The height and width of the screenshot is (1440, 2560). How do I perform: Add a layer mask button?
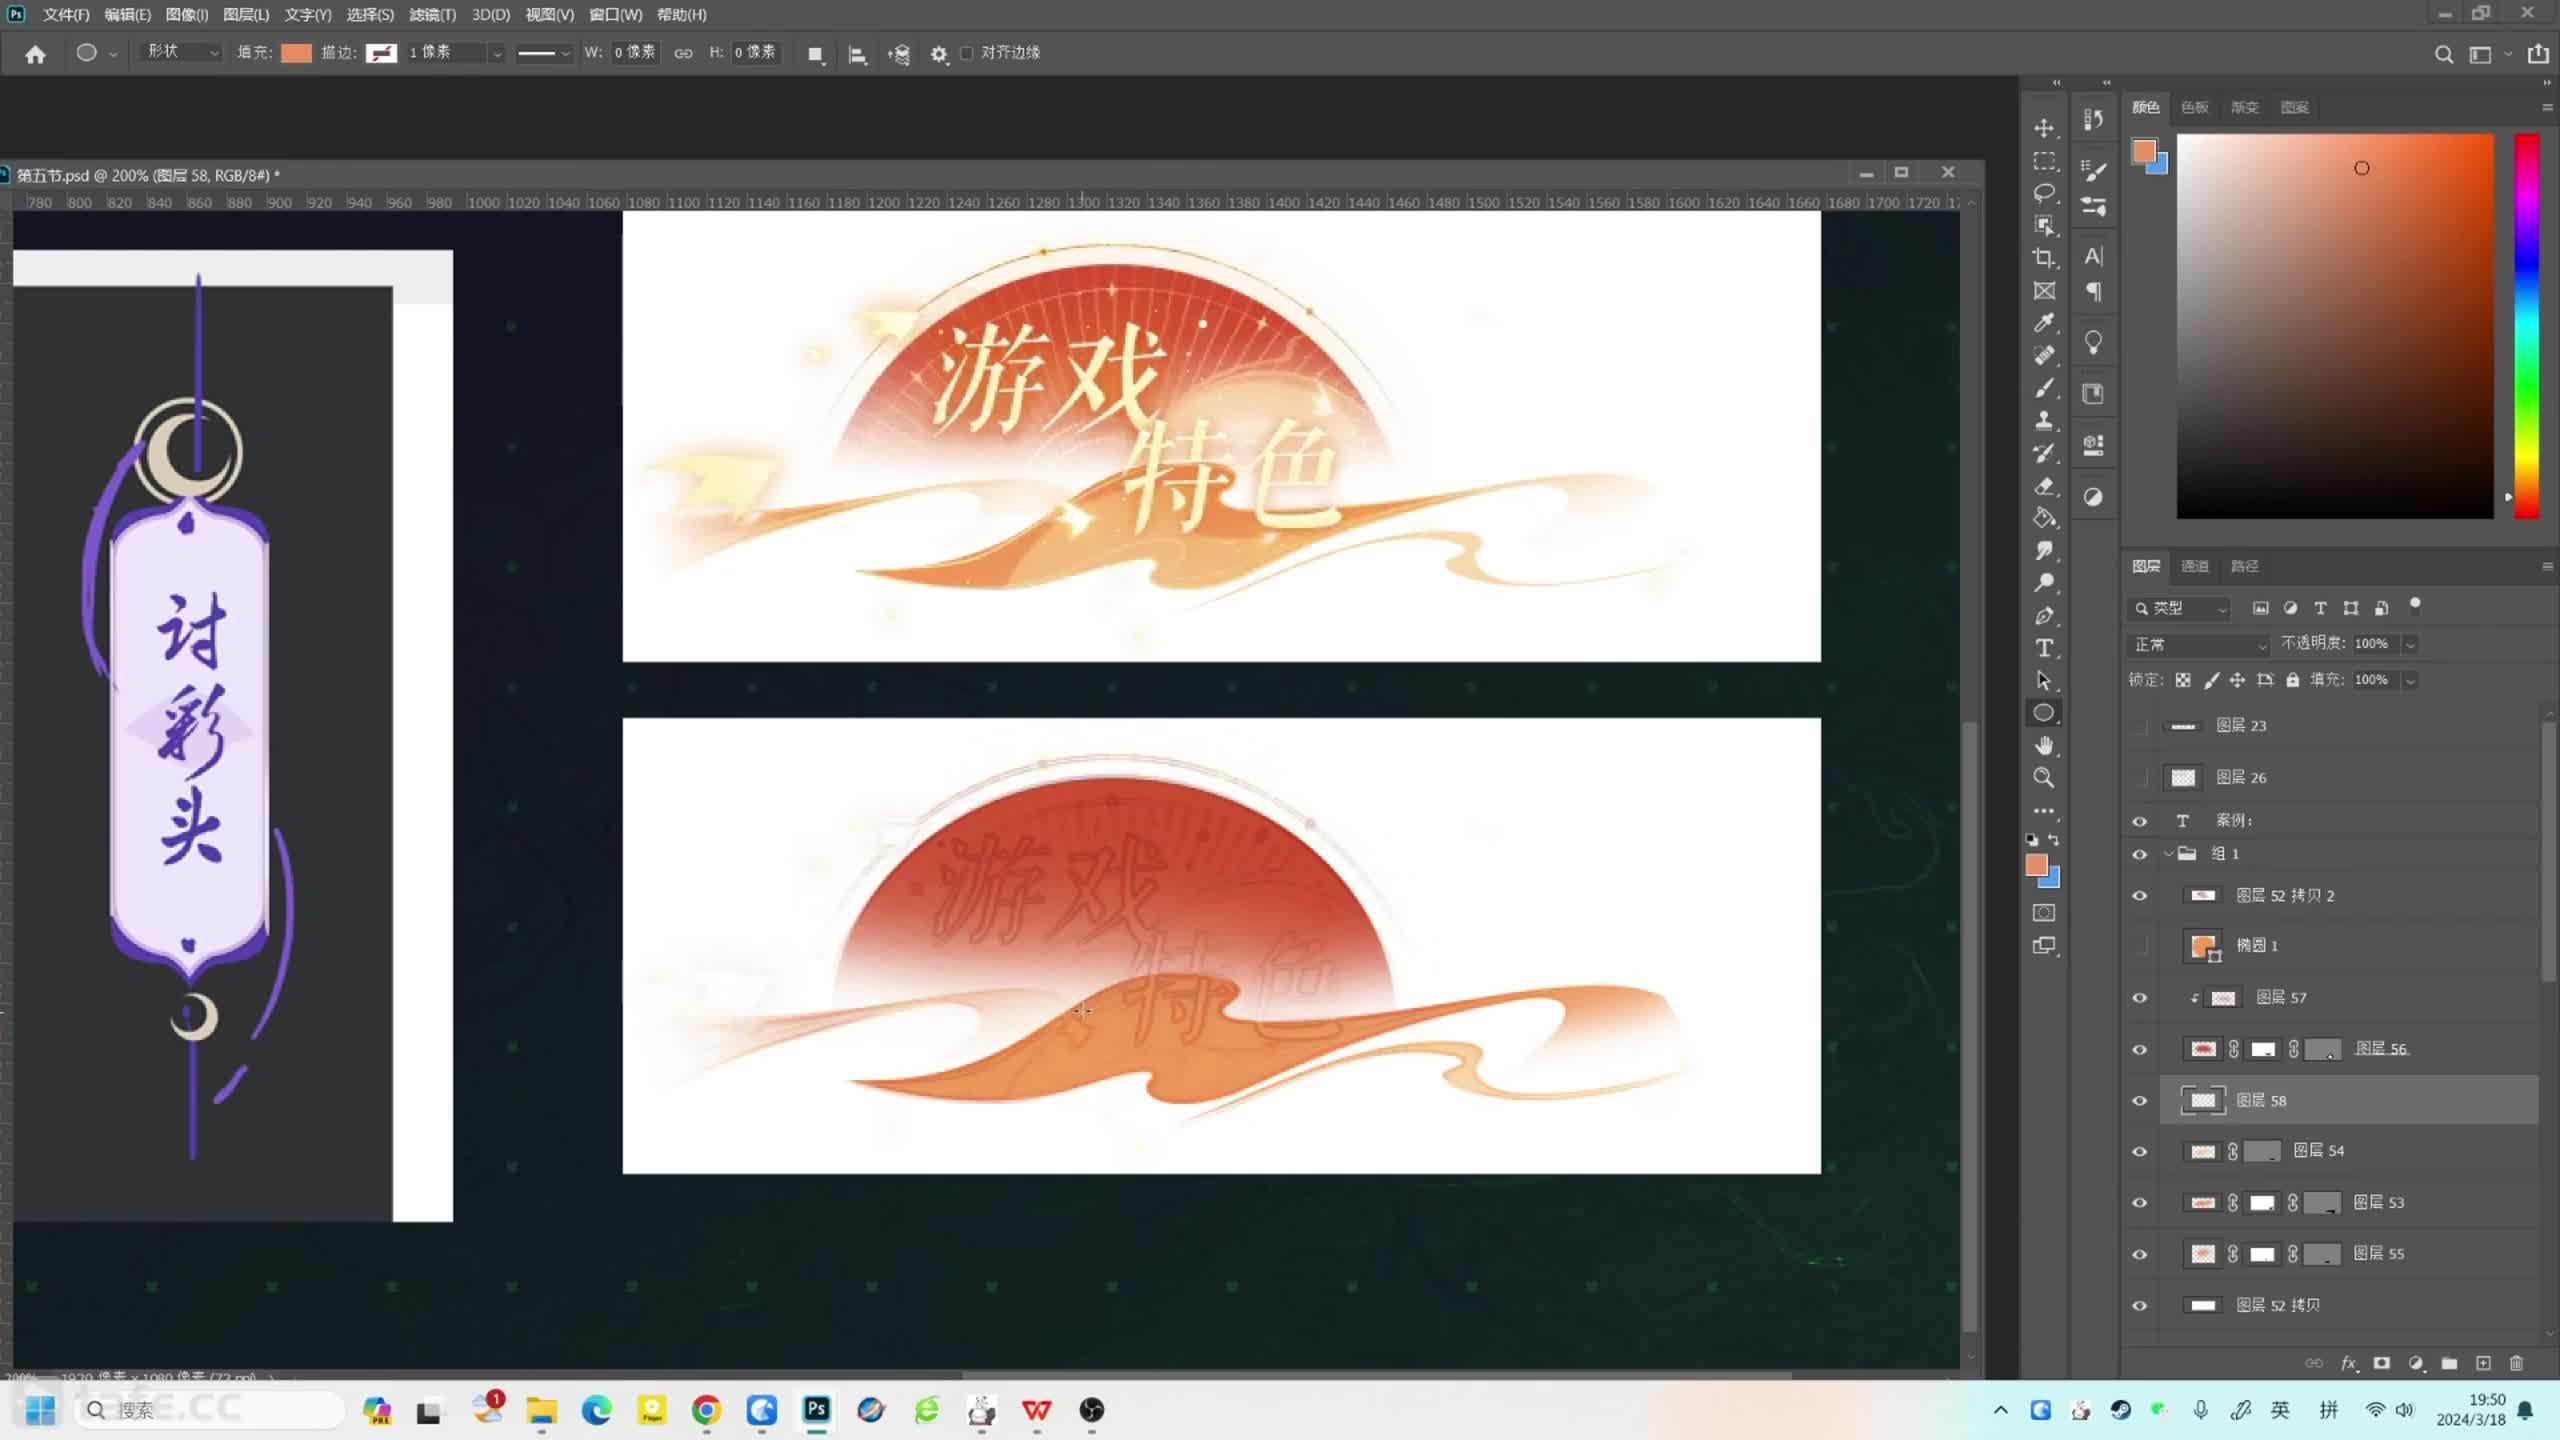tap(2382, 1363)
